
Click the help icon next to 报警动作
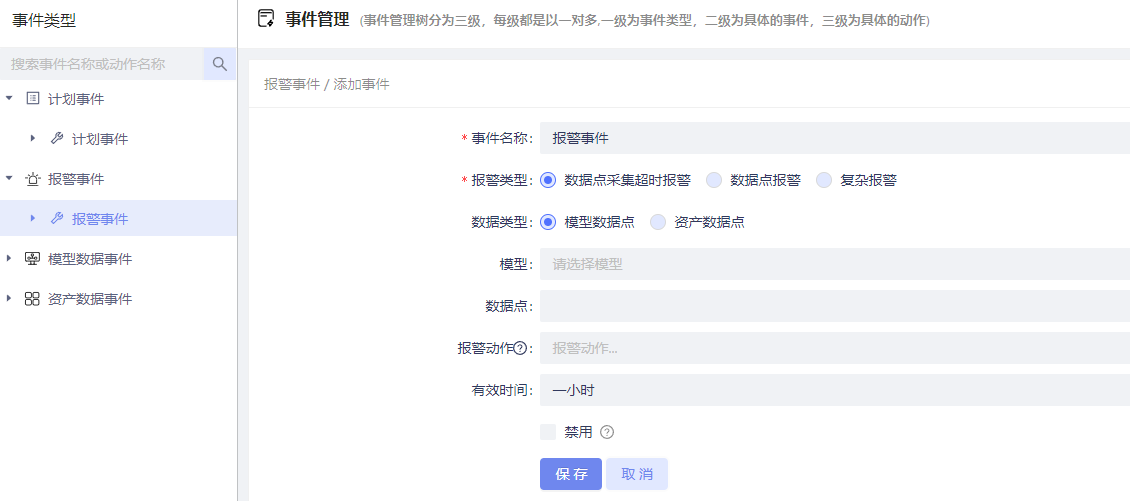click(520, 348)
